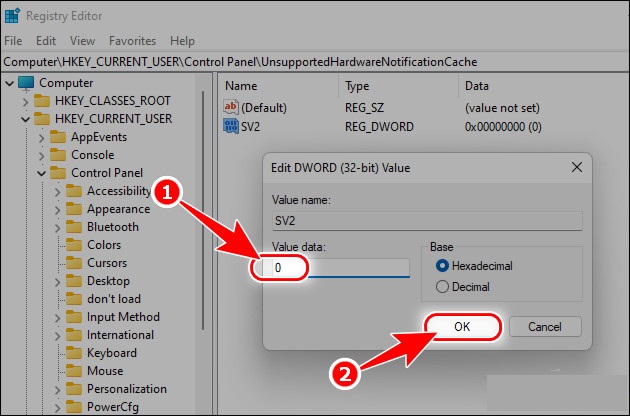Collapse the Computer root node
The image size is (630, 416).
click(9, 84)
